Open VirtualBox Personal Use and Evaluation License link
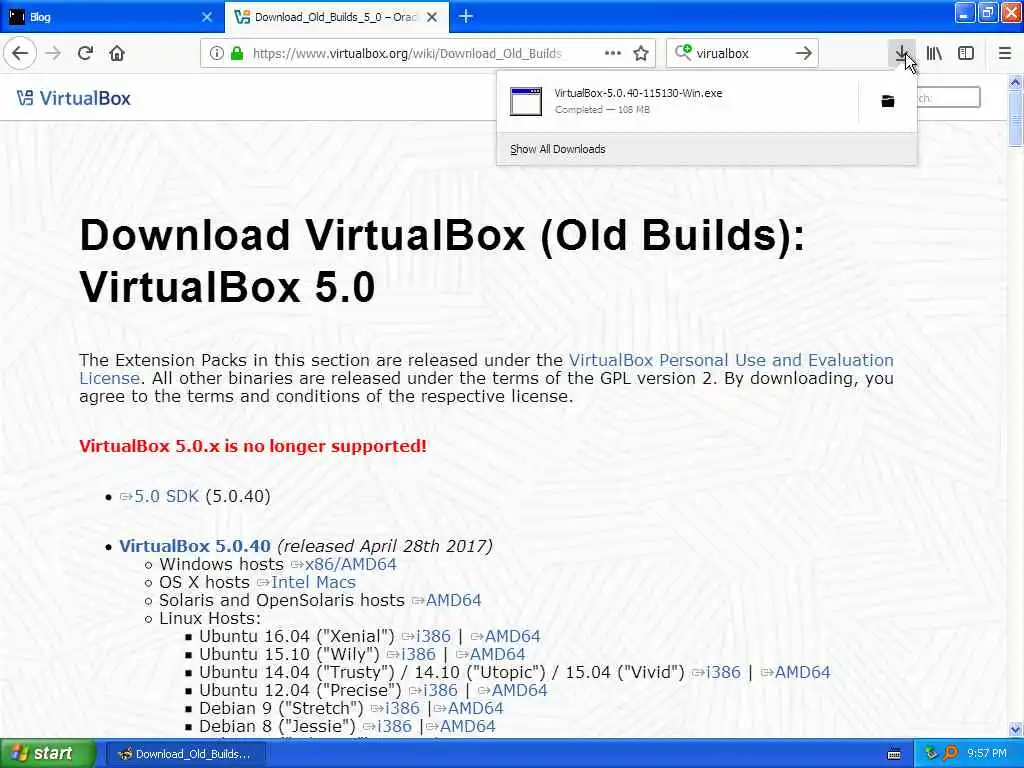Screen dimensions: 1024x768 [731, 360]
